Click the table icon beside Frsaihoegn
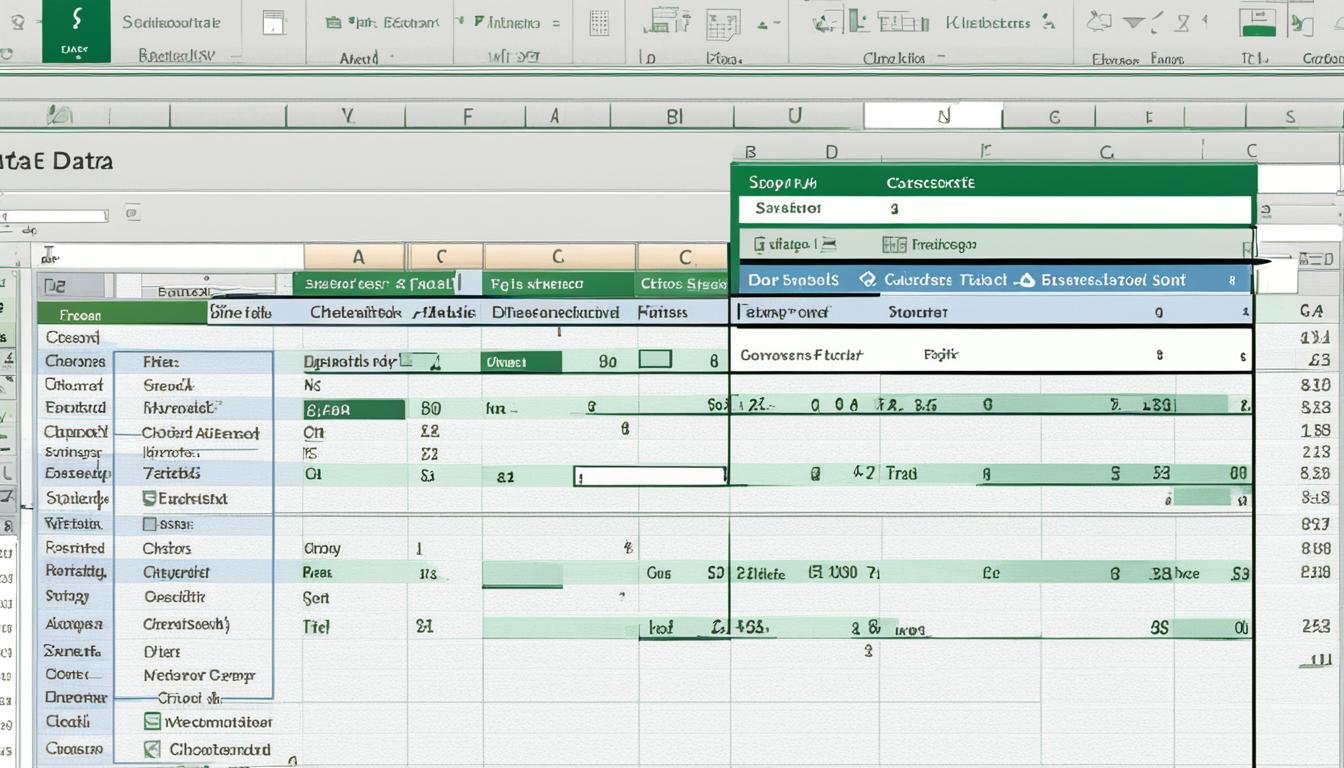The height and width of the screenshot is (768, 1344). 894,244
